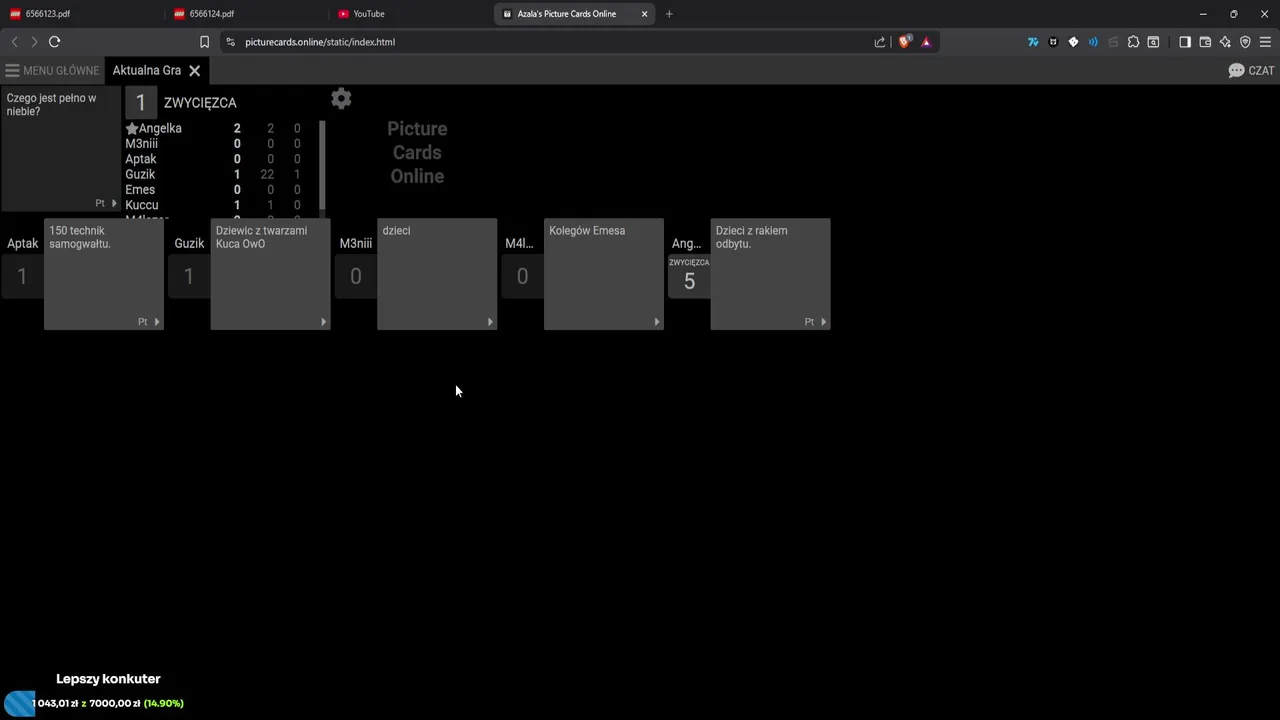Screen dimensions: 1280x720
Task: Switch to the Aktualna Gra tab
Action: pos(147,71)
